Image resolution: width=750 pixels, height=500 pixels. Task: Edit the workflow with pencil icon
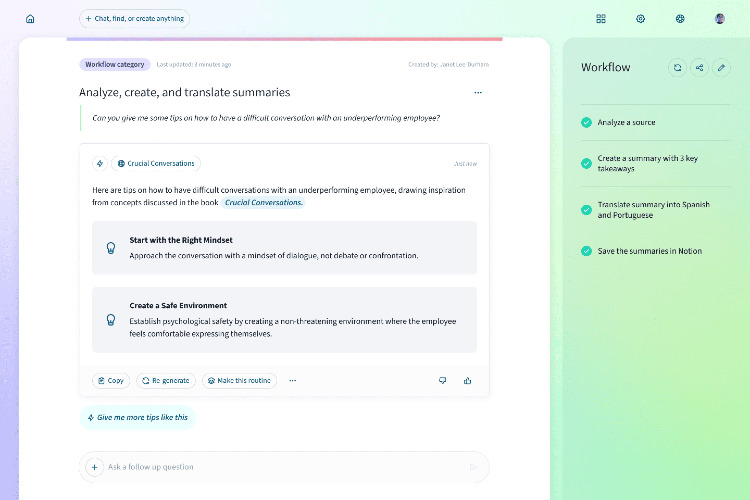(x=721, y=67)
